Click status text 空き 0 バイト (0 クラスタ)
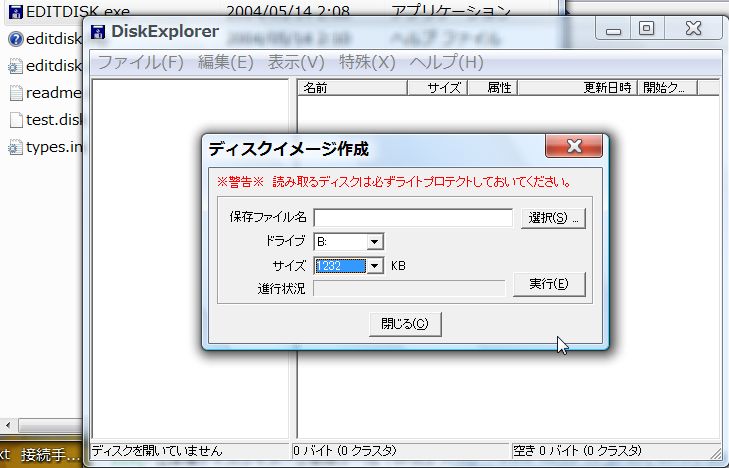Viewport: 729px width, 468px height. (x=577, y=451)
